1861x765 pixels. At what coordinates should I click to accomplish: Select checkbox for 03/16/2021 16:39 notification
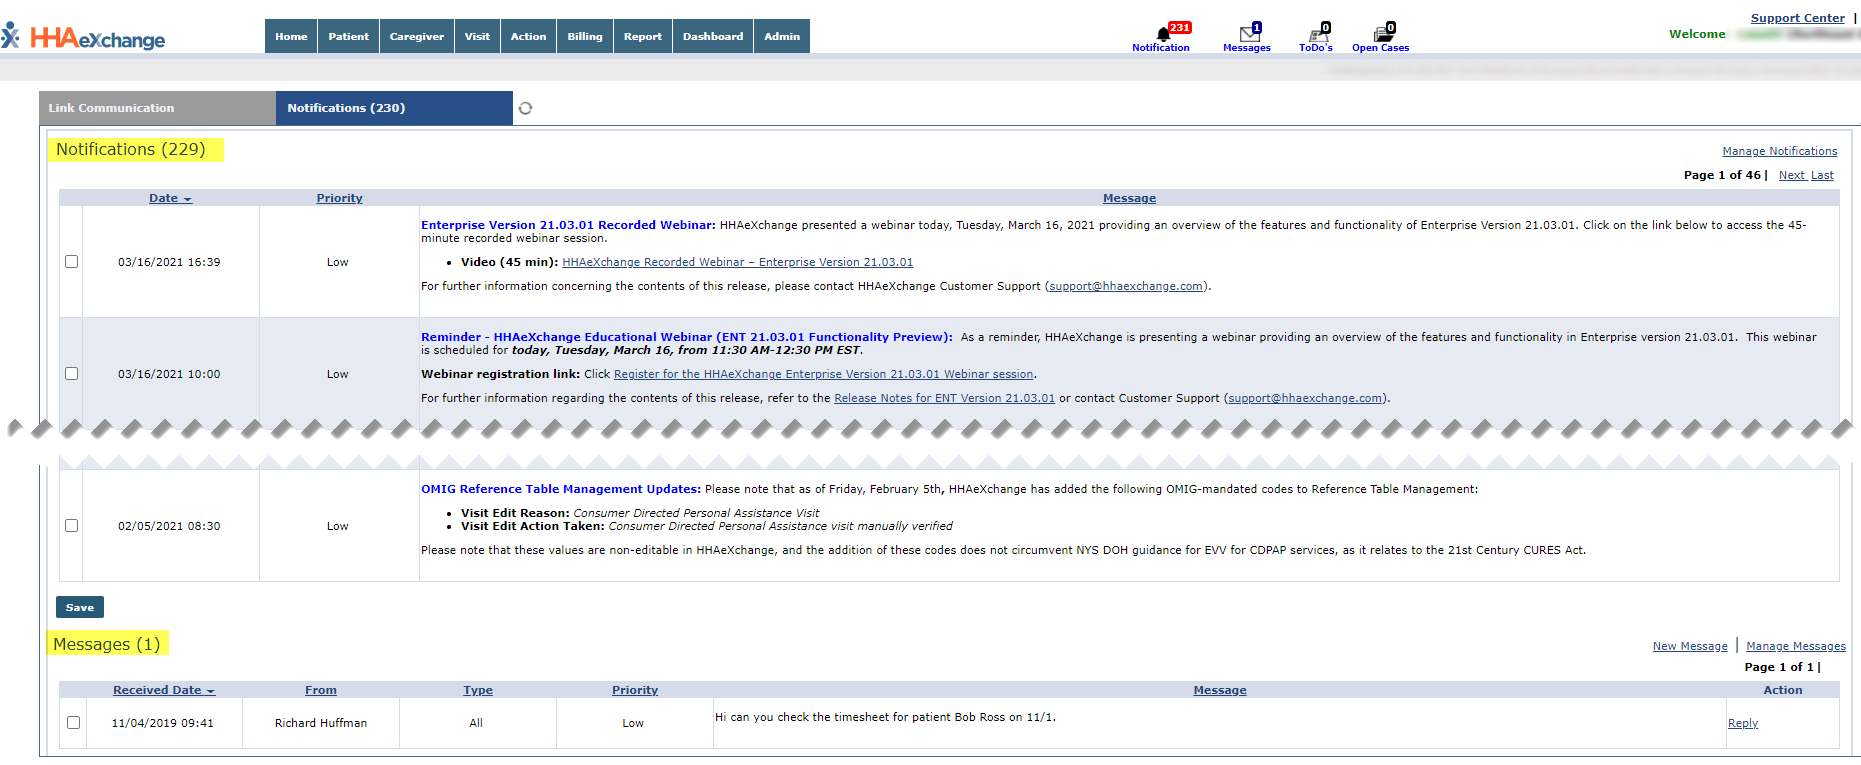(x=71, y=262)
